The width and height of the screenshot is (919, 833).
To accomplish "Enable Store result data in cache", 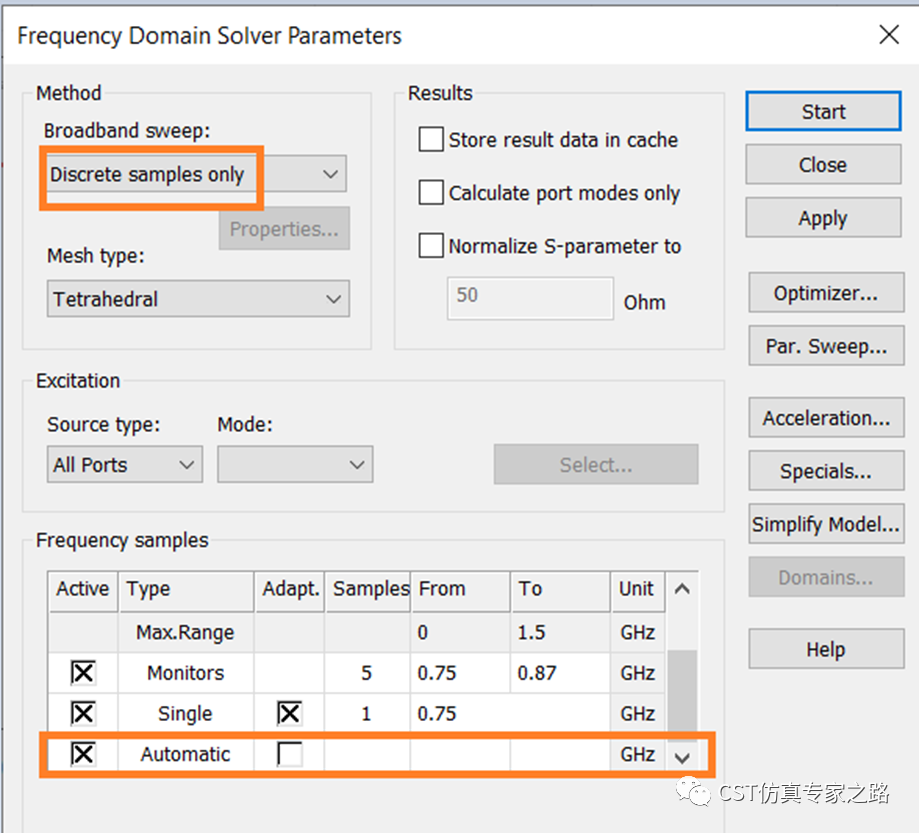I will [431, 140].
